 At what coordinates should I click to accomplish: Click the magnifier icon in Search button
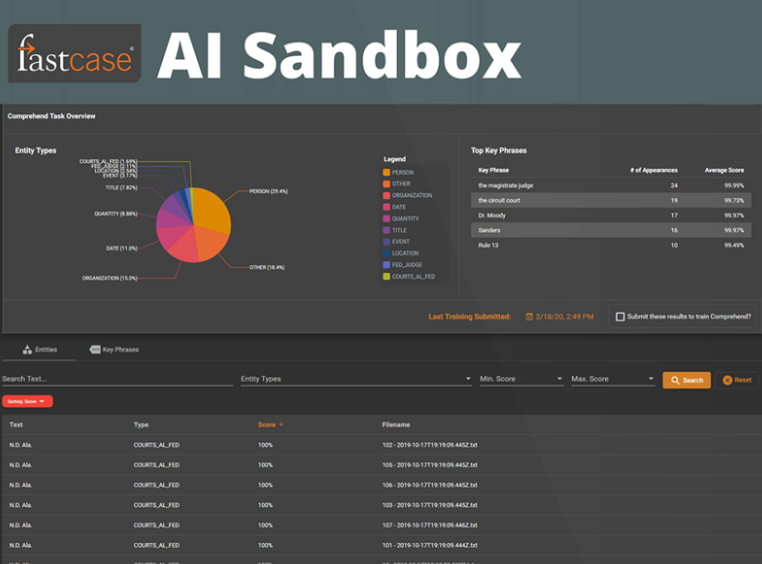point(675,380)
